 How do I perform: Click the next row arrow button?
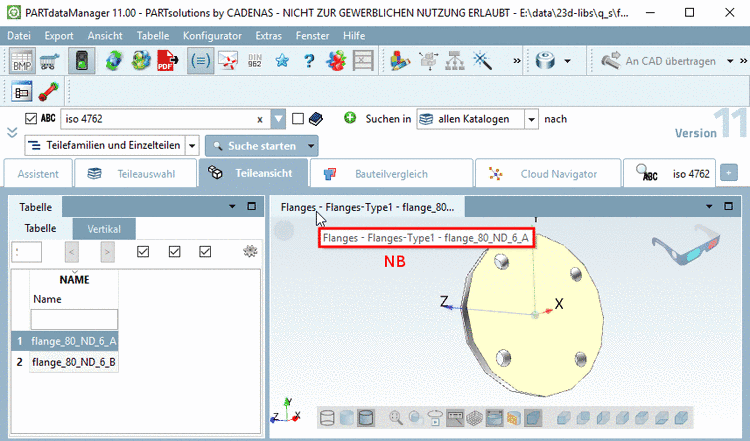(x=107, y=252)
